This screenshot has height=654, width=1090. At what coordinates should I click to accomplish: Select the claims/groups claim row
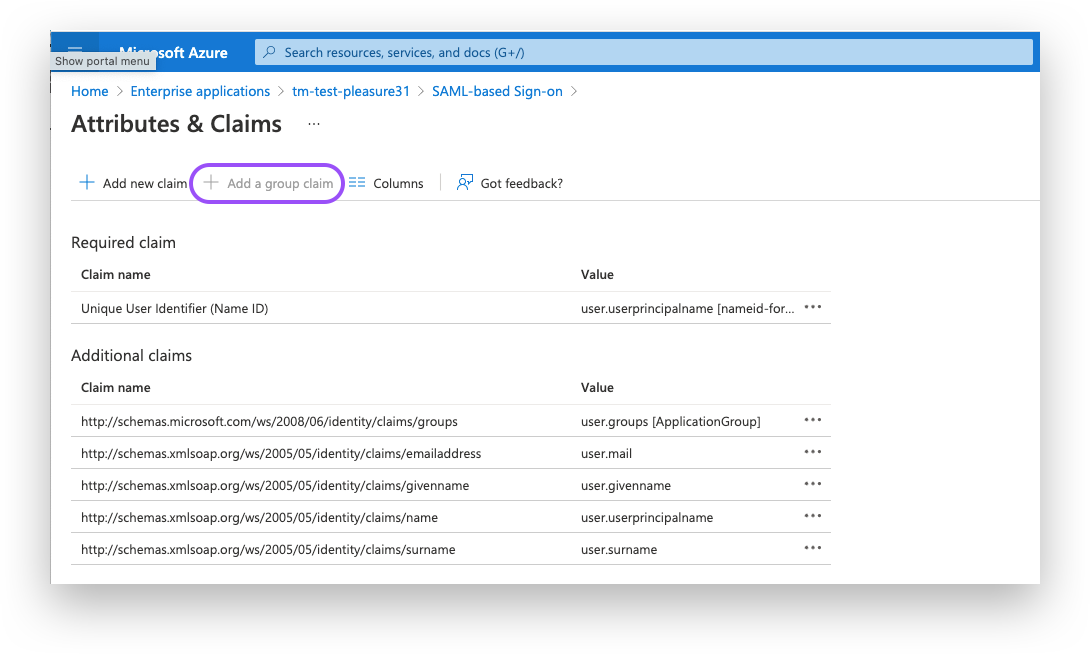pos(269,421)
